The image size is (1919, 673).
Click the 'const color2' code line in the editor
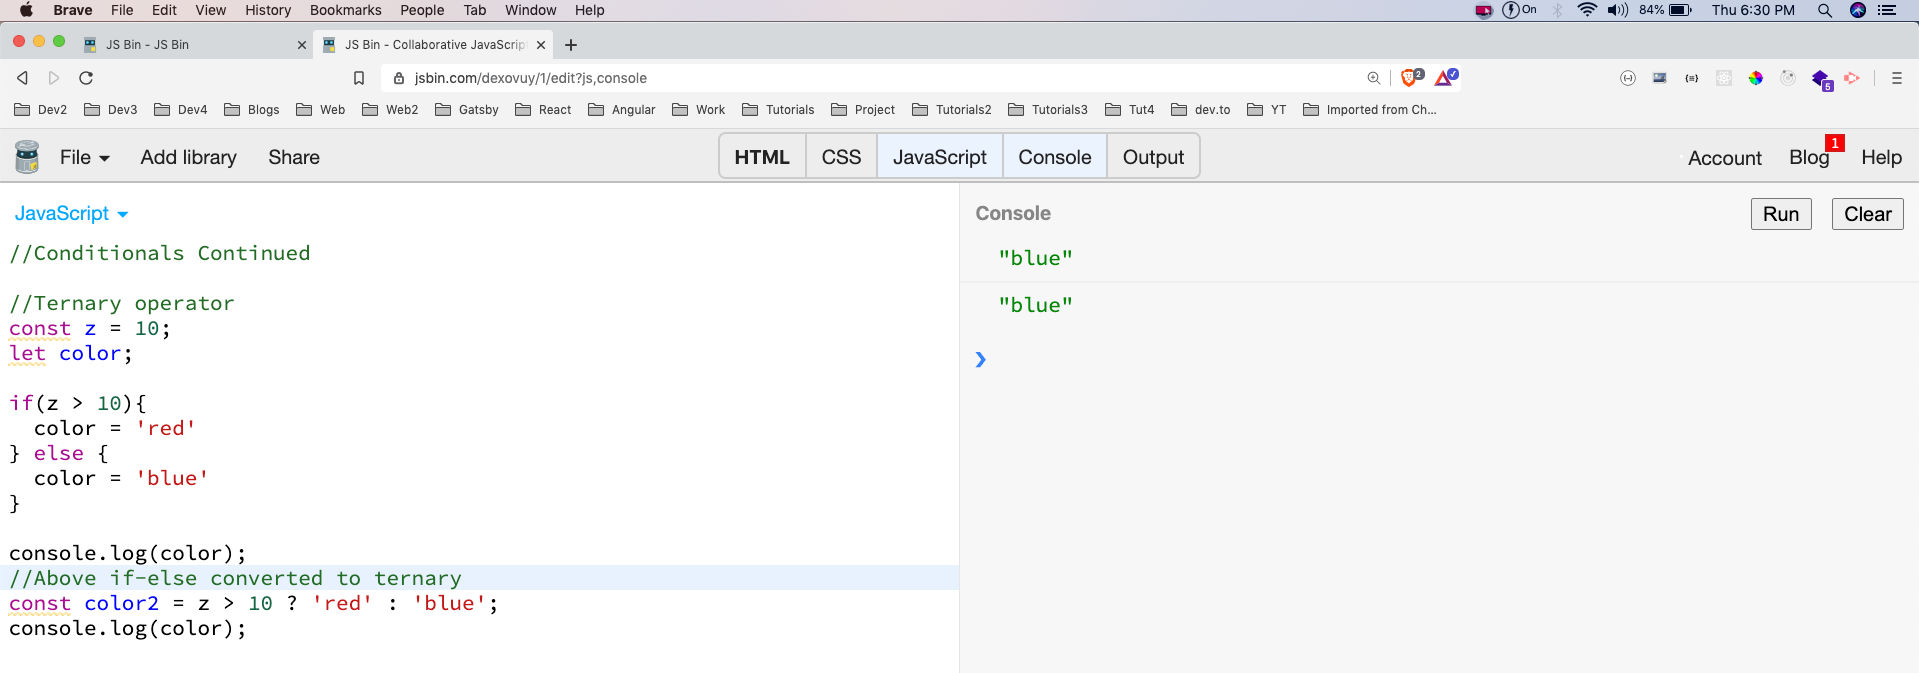[254, 603]
